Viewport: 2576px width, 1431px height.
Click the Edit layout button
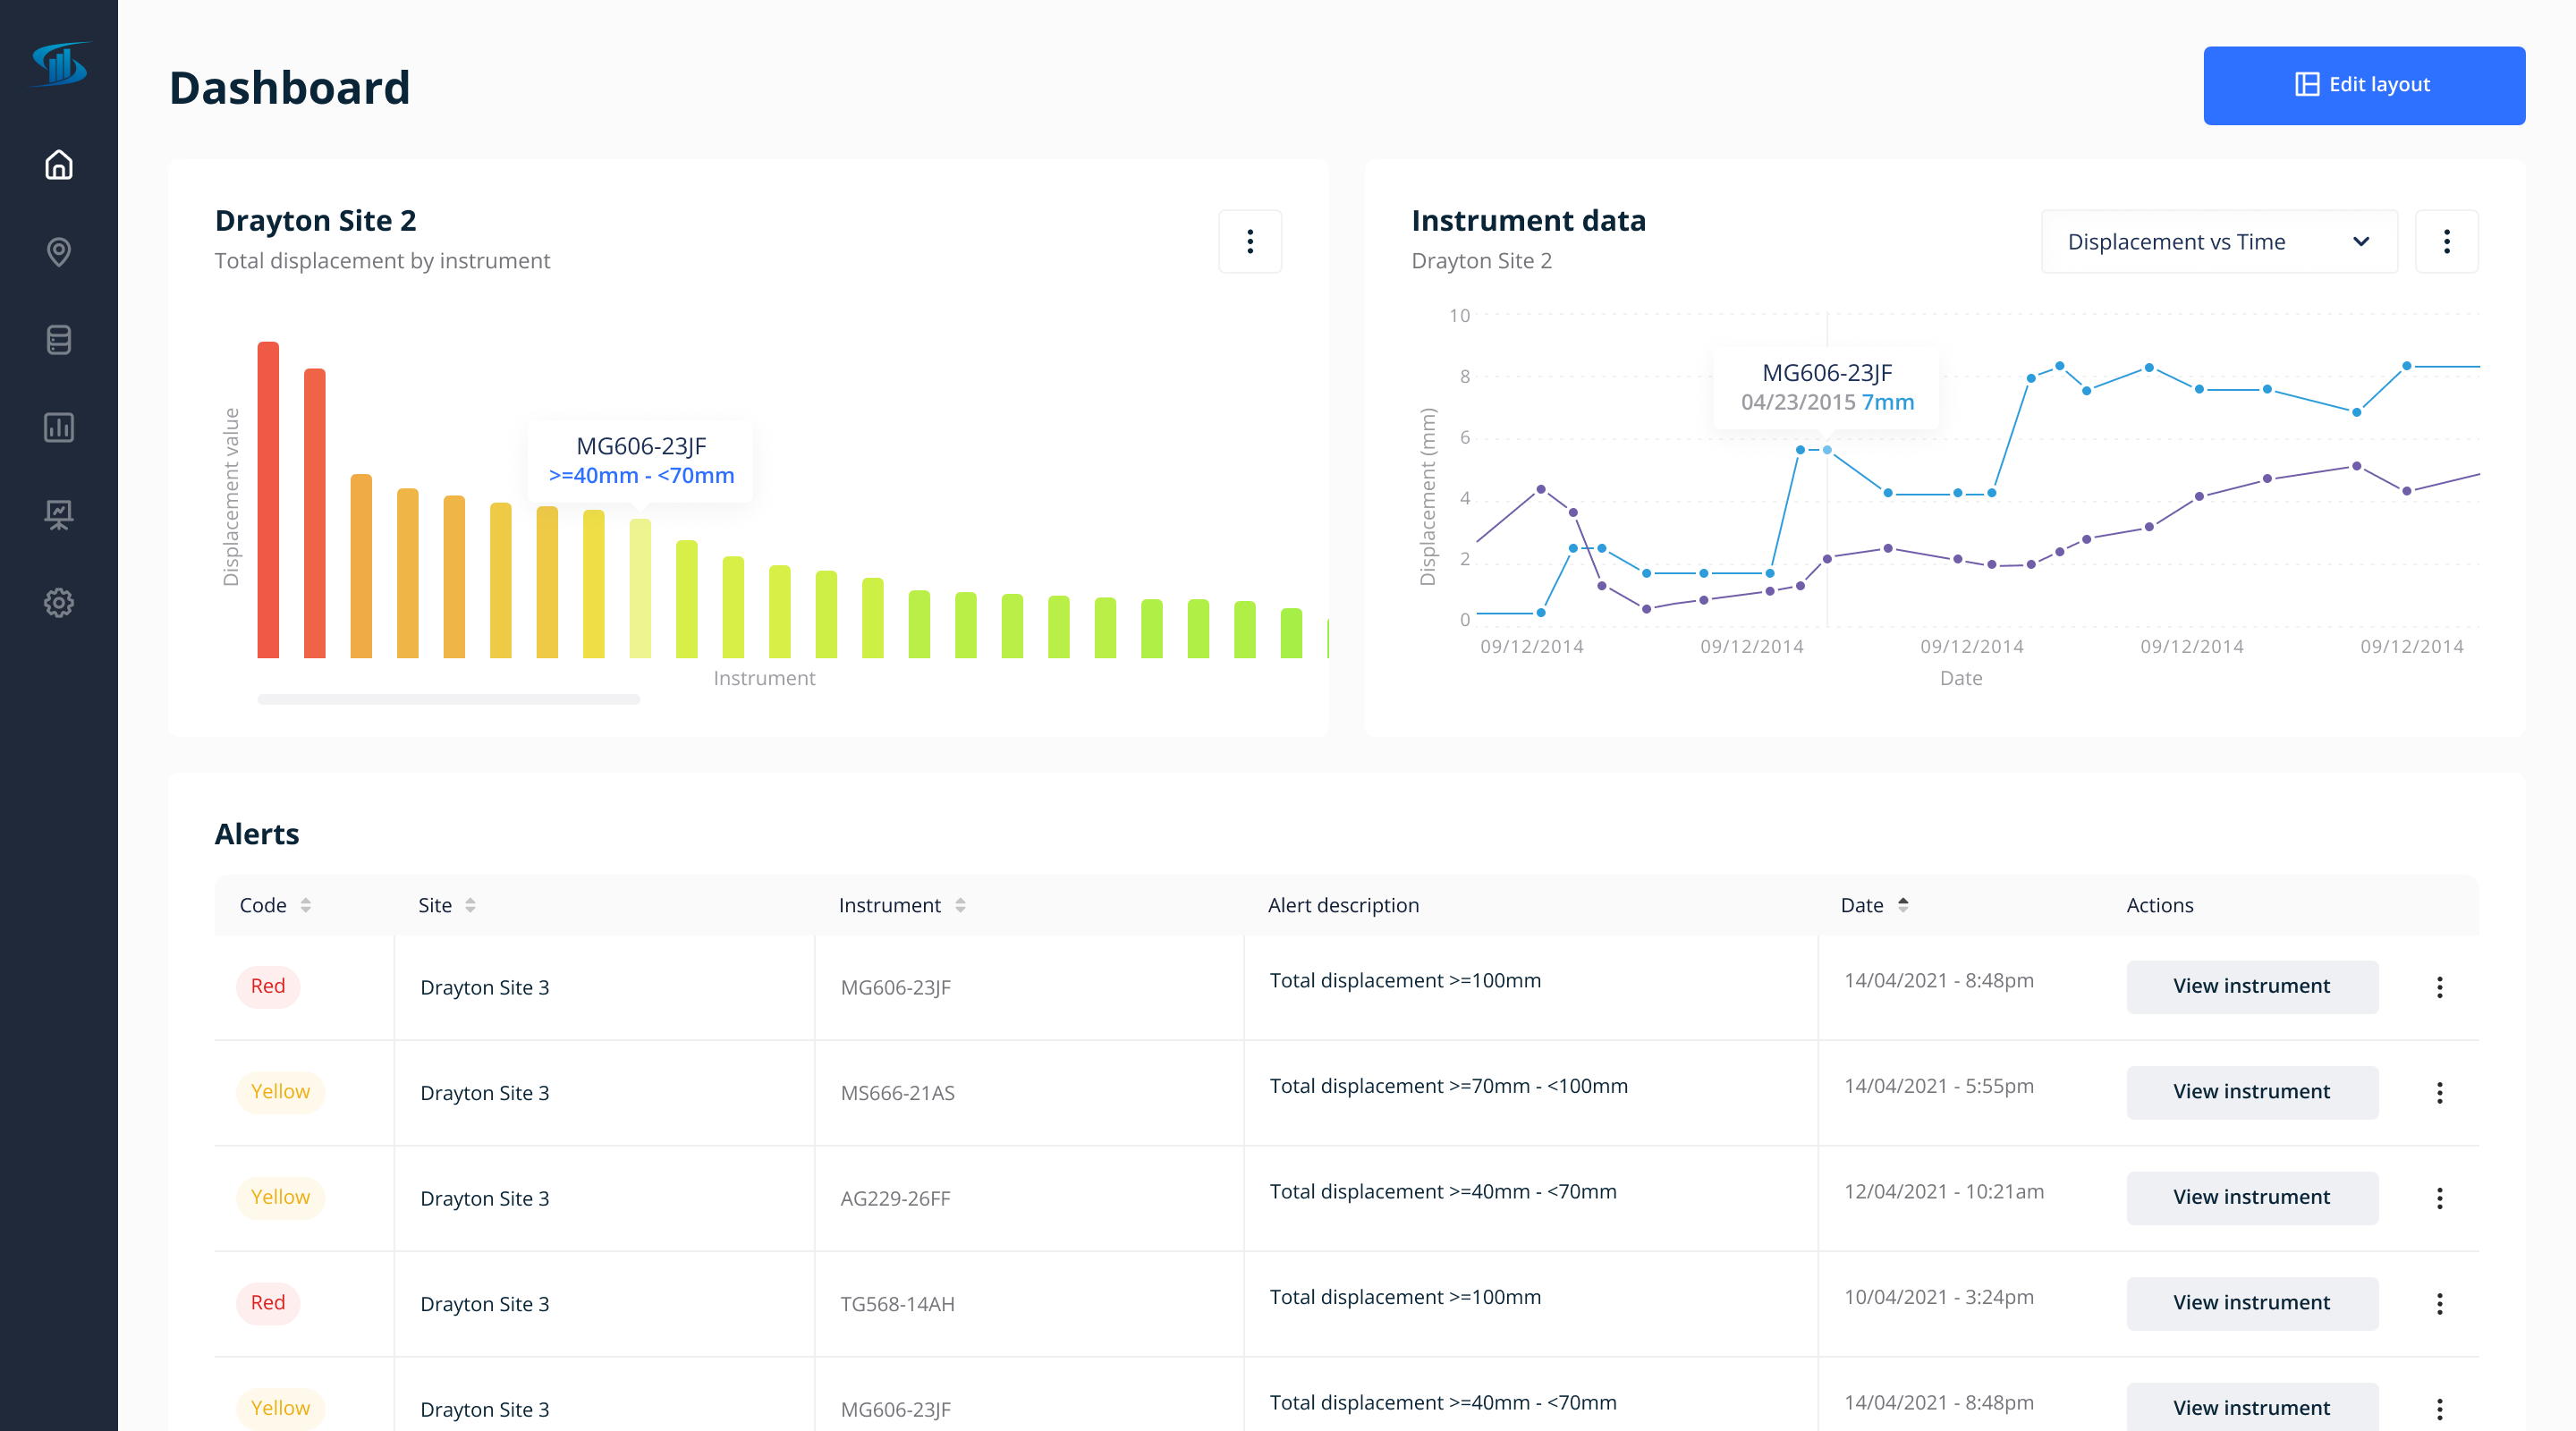click(2363, 85)
